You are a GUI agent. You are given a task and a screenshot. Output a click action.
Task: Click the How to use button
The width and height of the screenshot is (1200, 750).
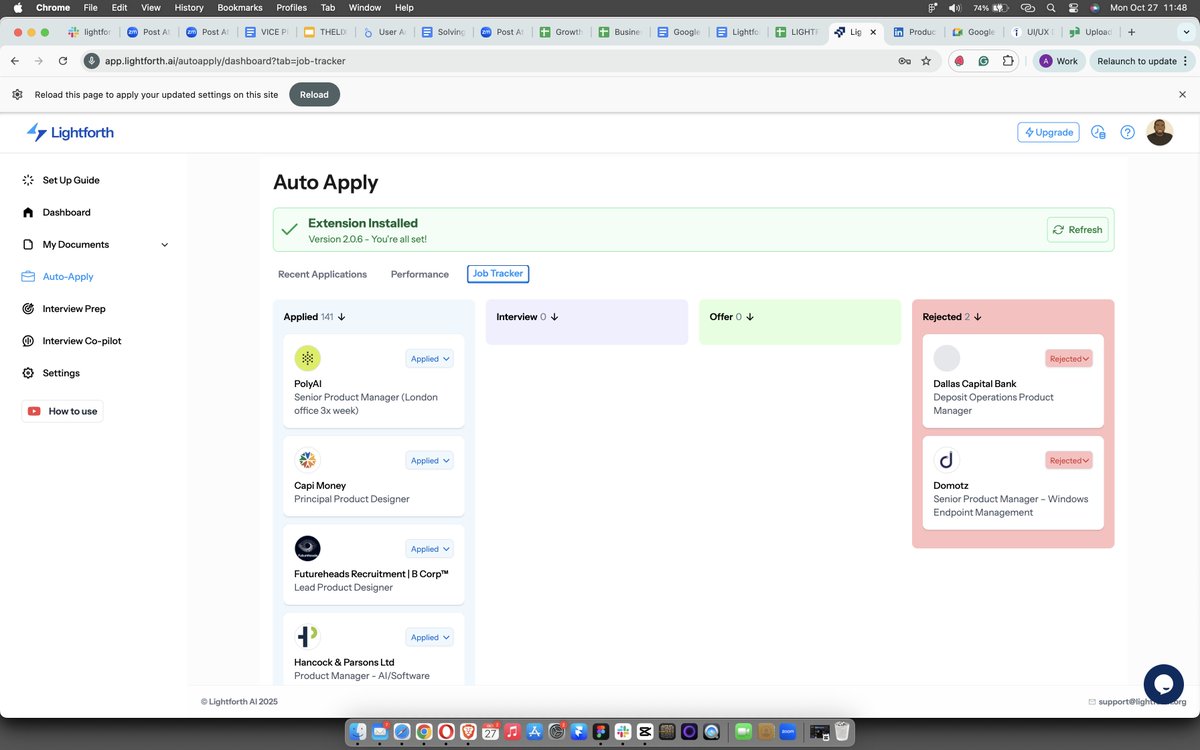point(62,411)
